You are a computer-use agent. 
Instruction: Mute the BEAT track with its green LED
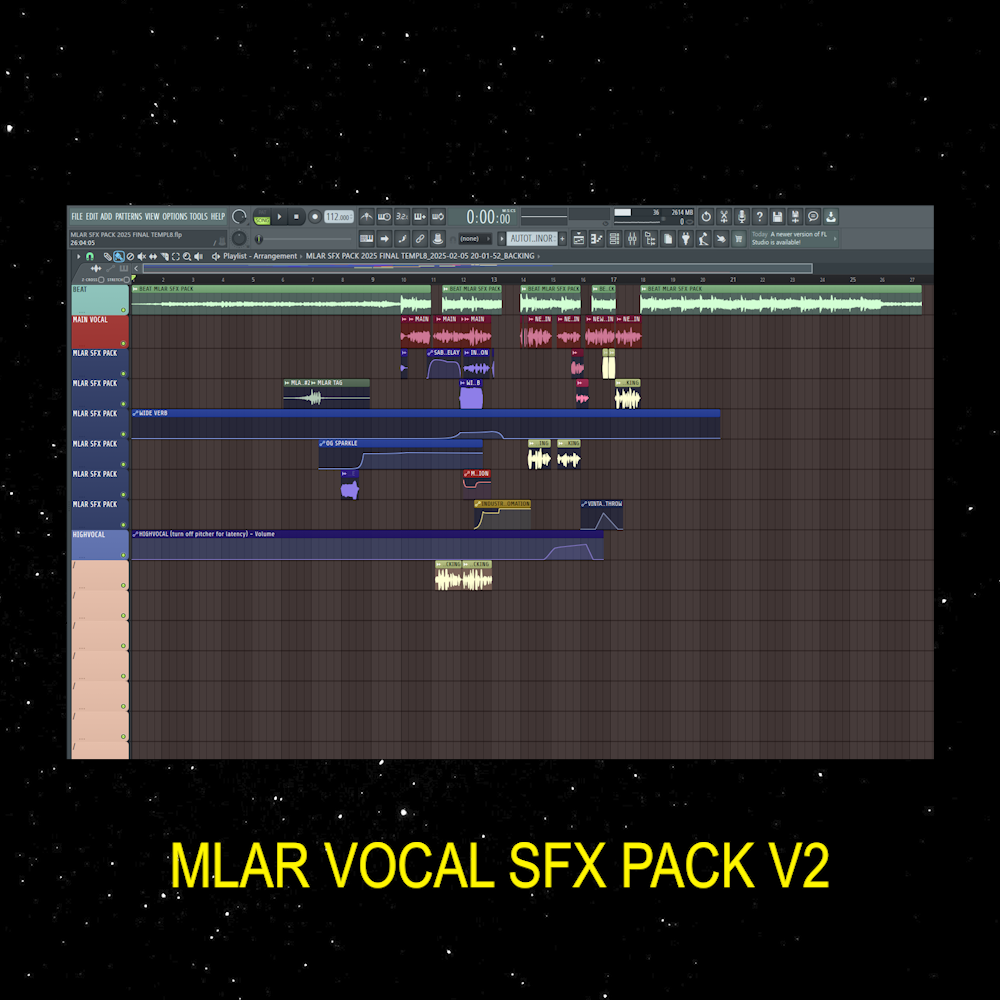[x=123, y=311]
